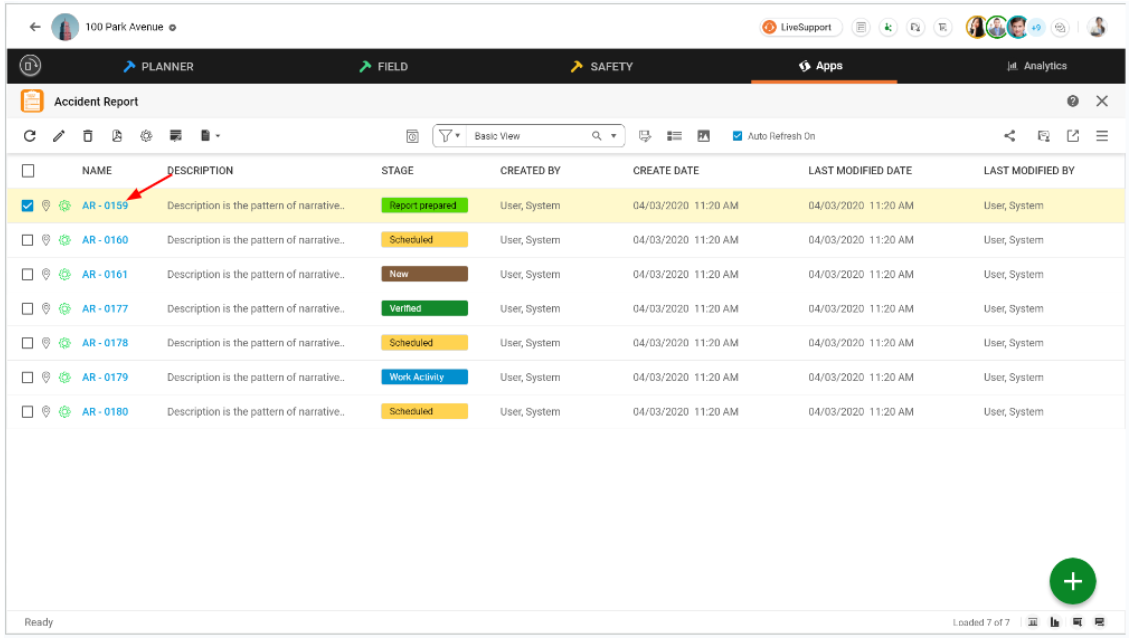Open the document dropdown in toolbar
The width and height of the screenshot is (1134, 640).
click(x=210, y=136)
